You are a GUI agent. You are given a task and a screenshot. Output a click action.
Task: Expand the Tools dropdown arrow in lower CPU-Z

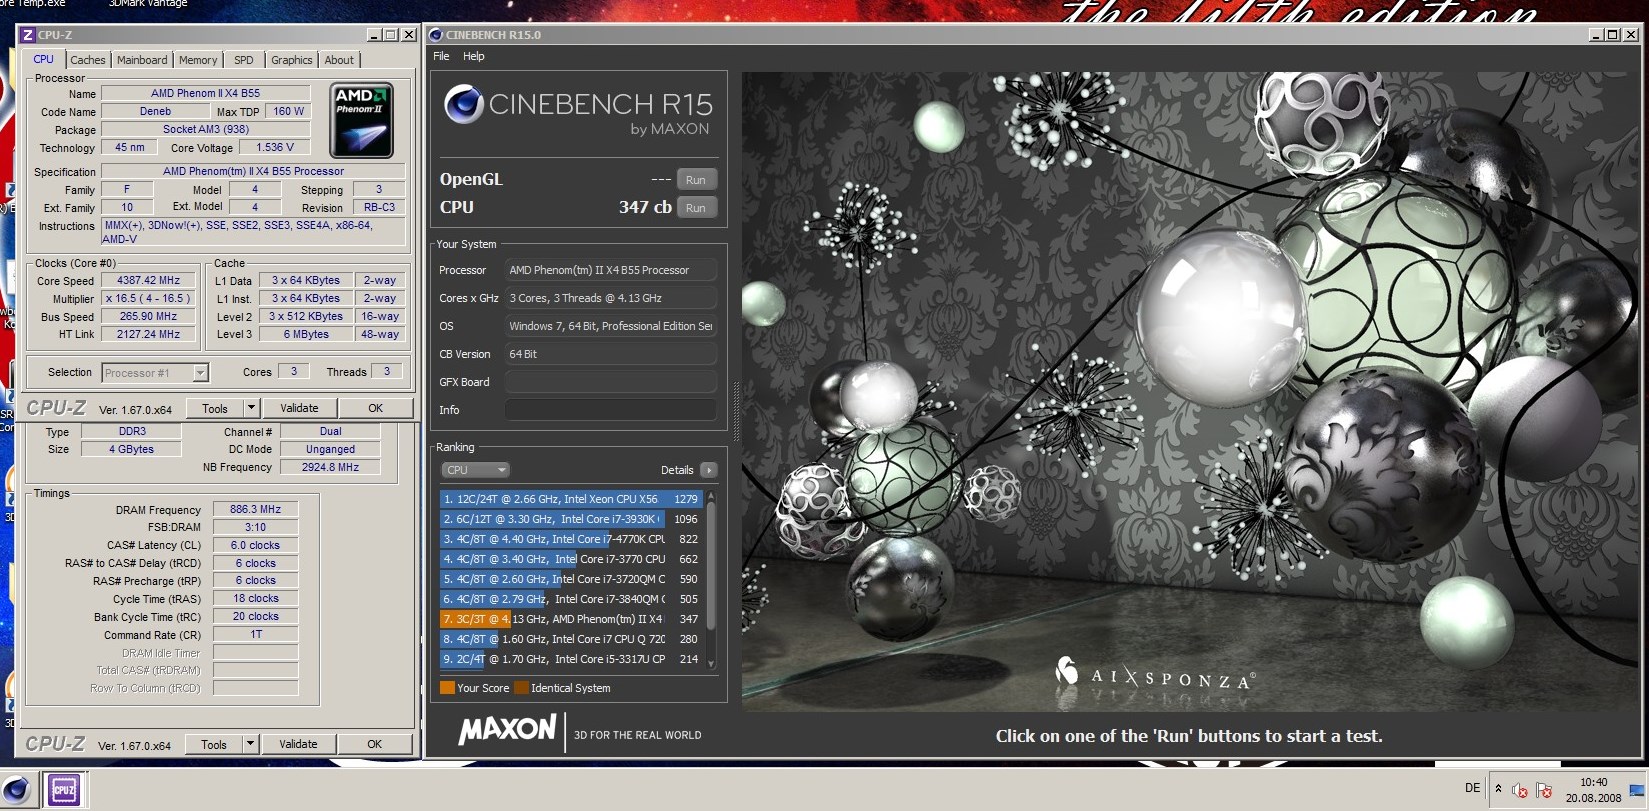251,744
